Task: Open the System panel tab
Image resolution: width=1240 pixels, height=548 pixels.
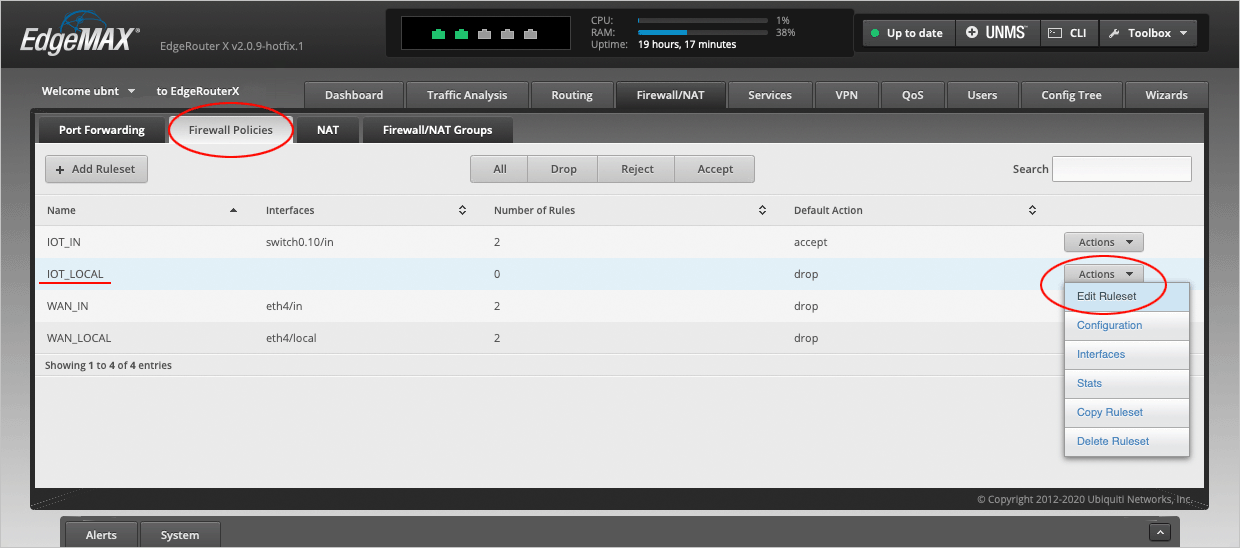Action: [x=180, y=535]
